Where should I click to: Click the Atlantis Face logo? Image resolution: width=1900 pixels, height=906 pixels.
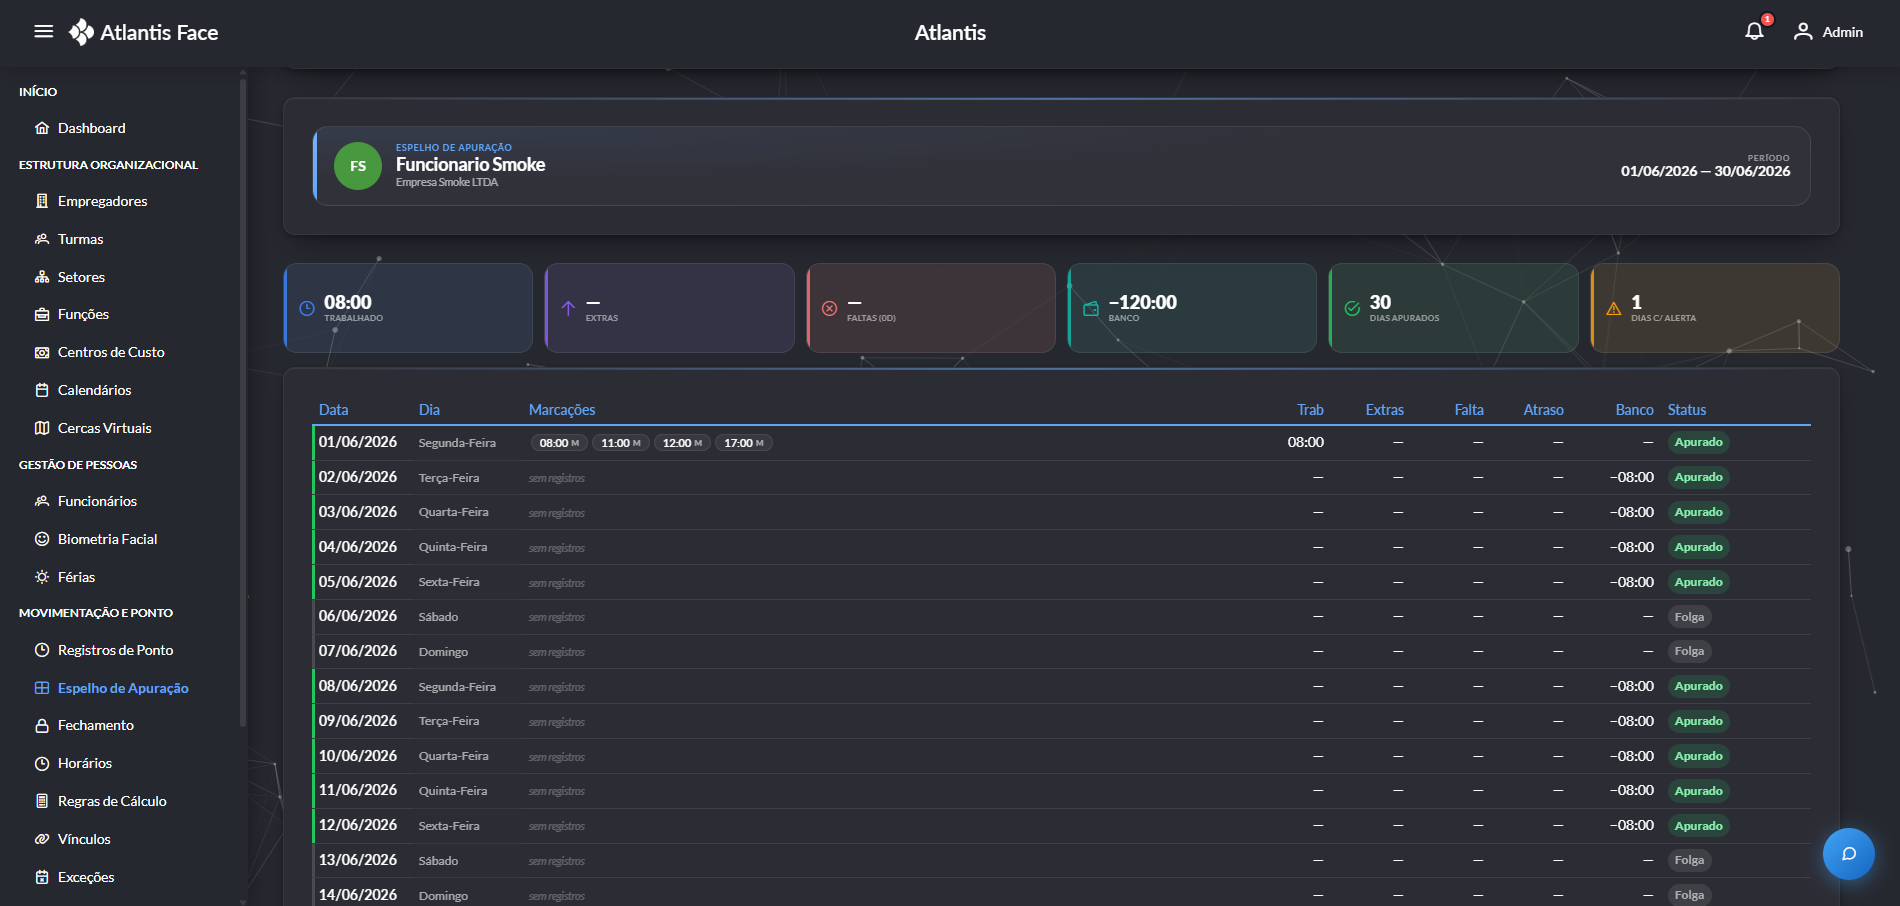[143, 32]
